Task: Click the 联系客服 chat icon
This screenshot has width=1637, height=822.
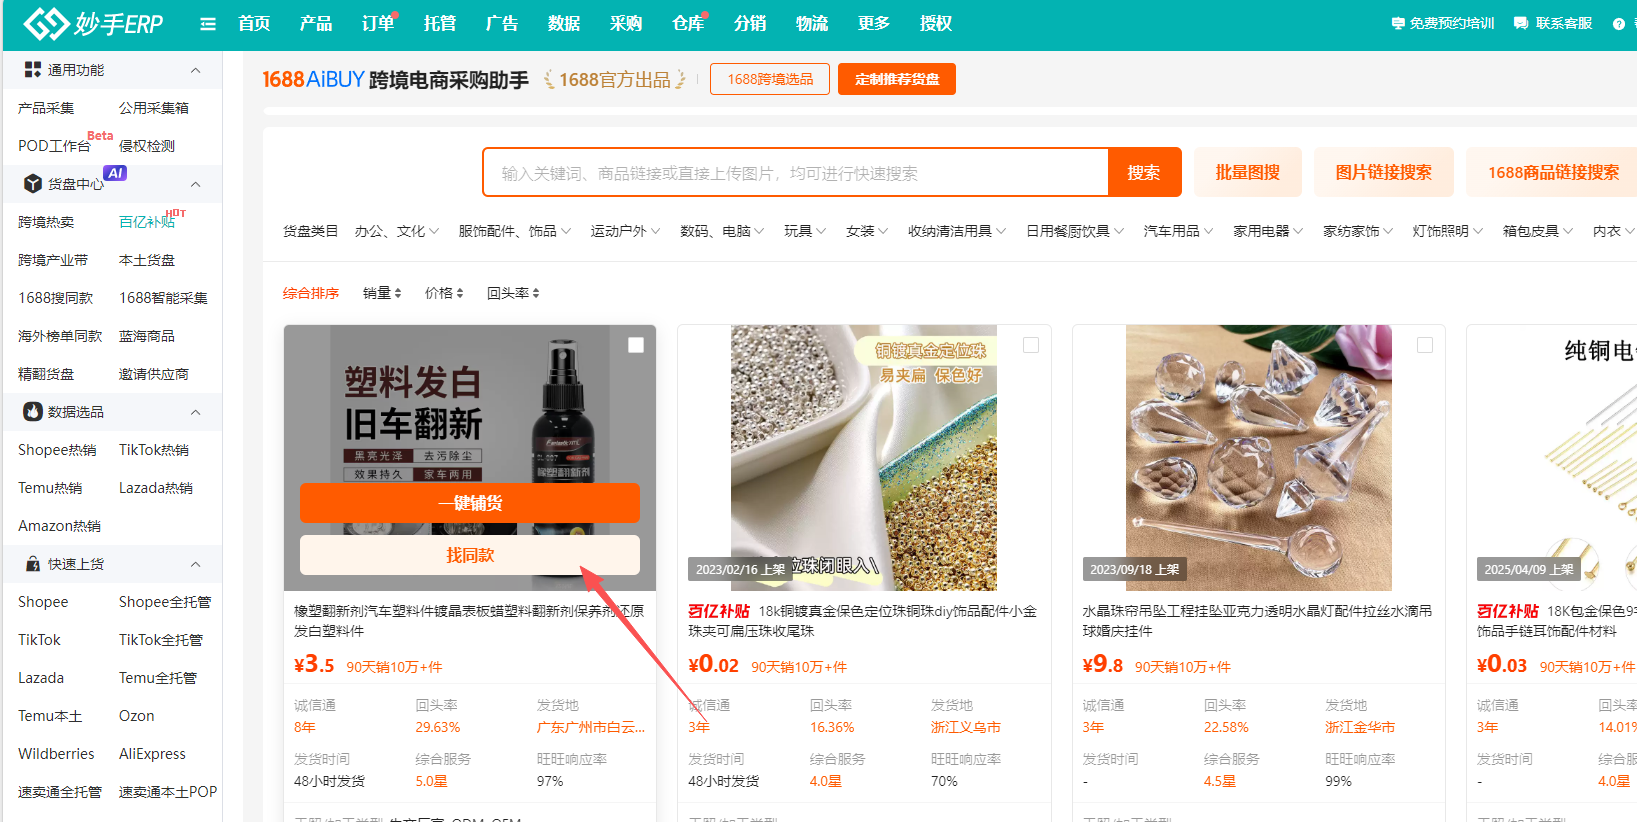Action: (x=1521, y=23)
